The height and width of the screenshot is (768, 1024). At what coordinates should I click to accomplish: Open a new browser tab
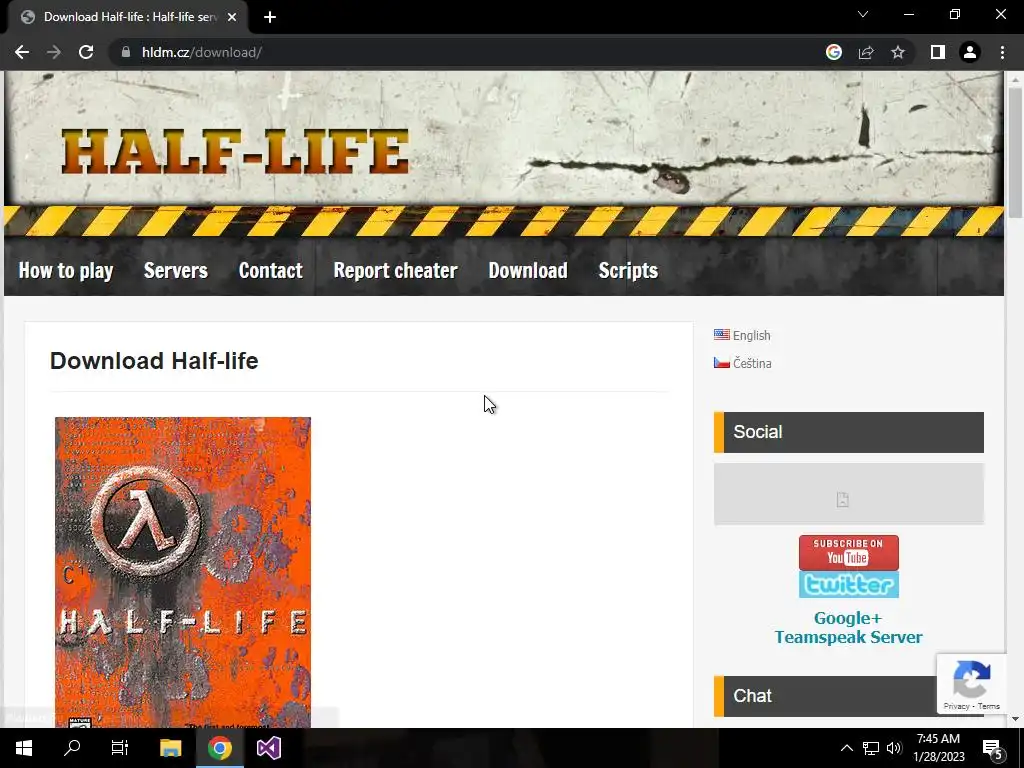point(270,17)
